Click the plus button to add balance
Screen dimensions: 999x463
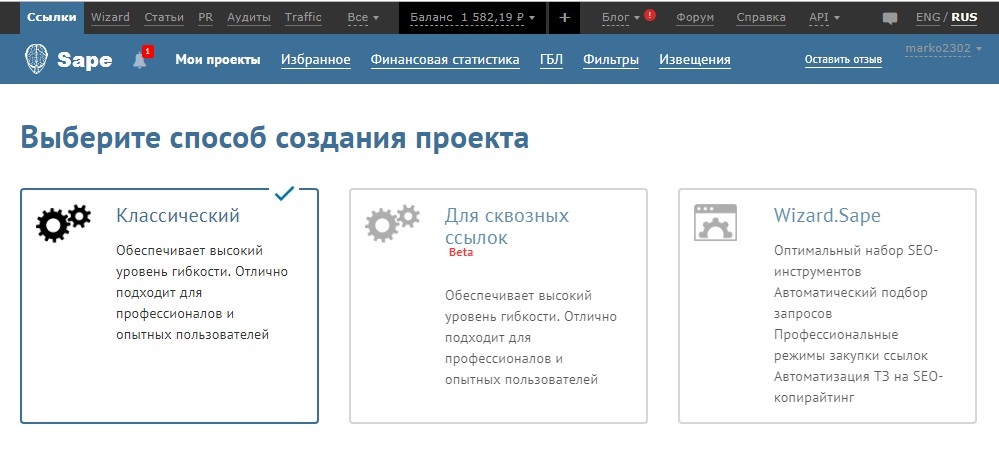pyautogui.click(x=564, y=17)
